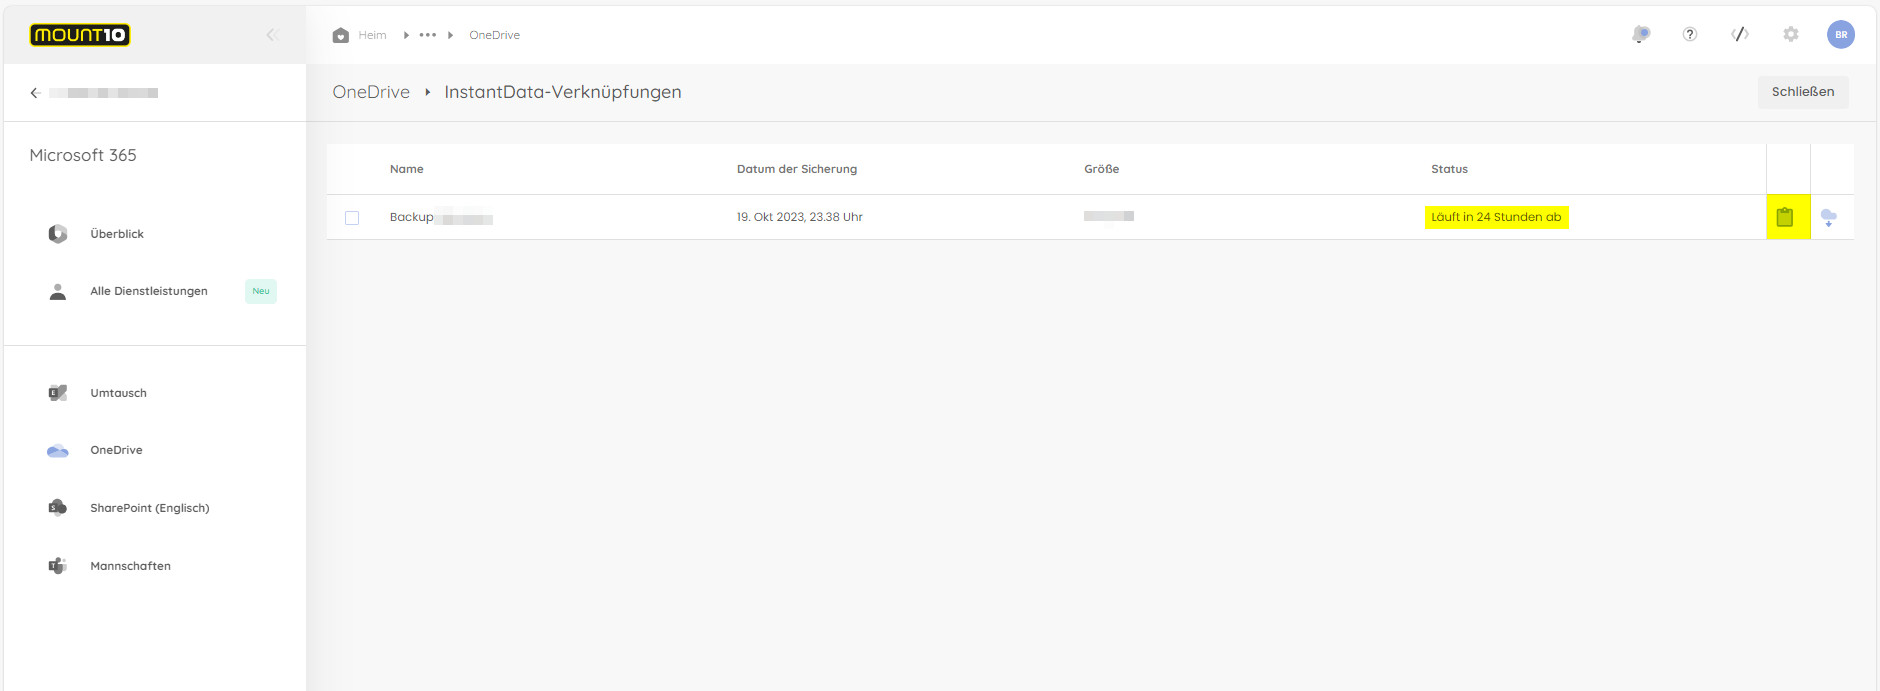Open the help question mark icon

pyautogui.click(x=1690, y=35)
